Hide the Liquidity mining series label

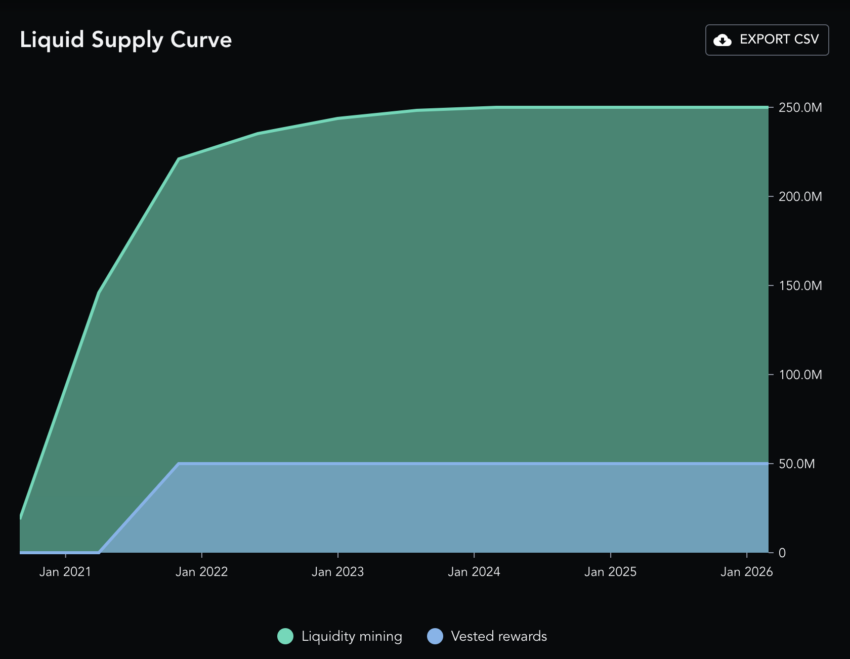(352, 636)
